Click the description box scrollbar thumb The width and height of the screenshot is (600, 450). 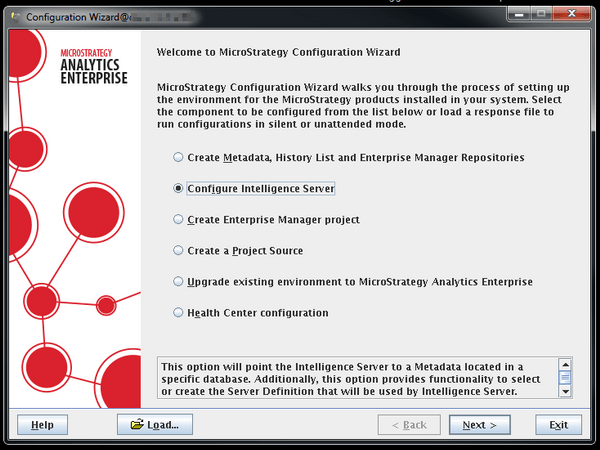point(565,378)
